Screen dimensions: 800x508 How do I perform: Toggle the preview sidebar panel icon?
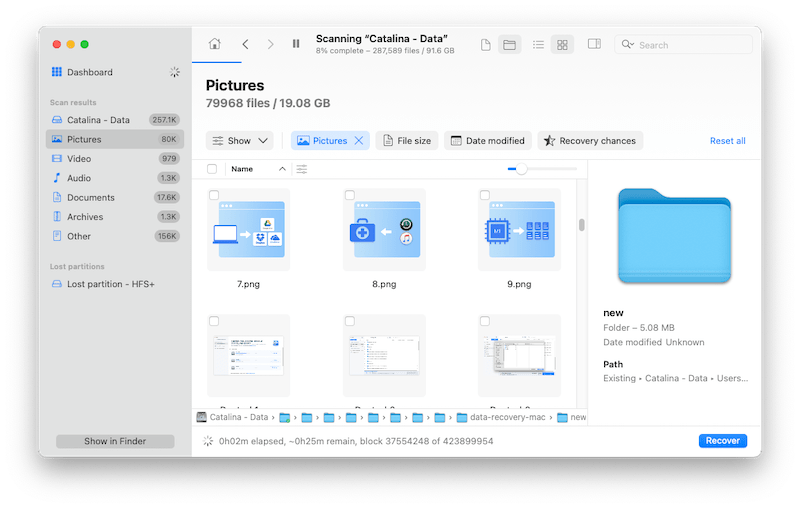point(594,45)
